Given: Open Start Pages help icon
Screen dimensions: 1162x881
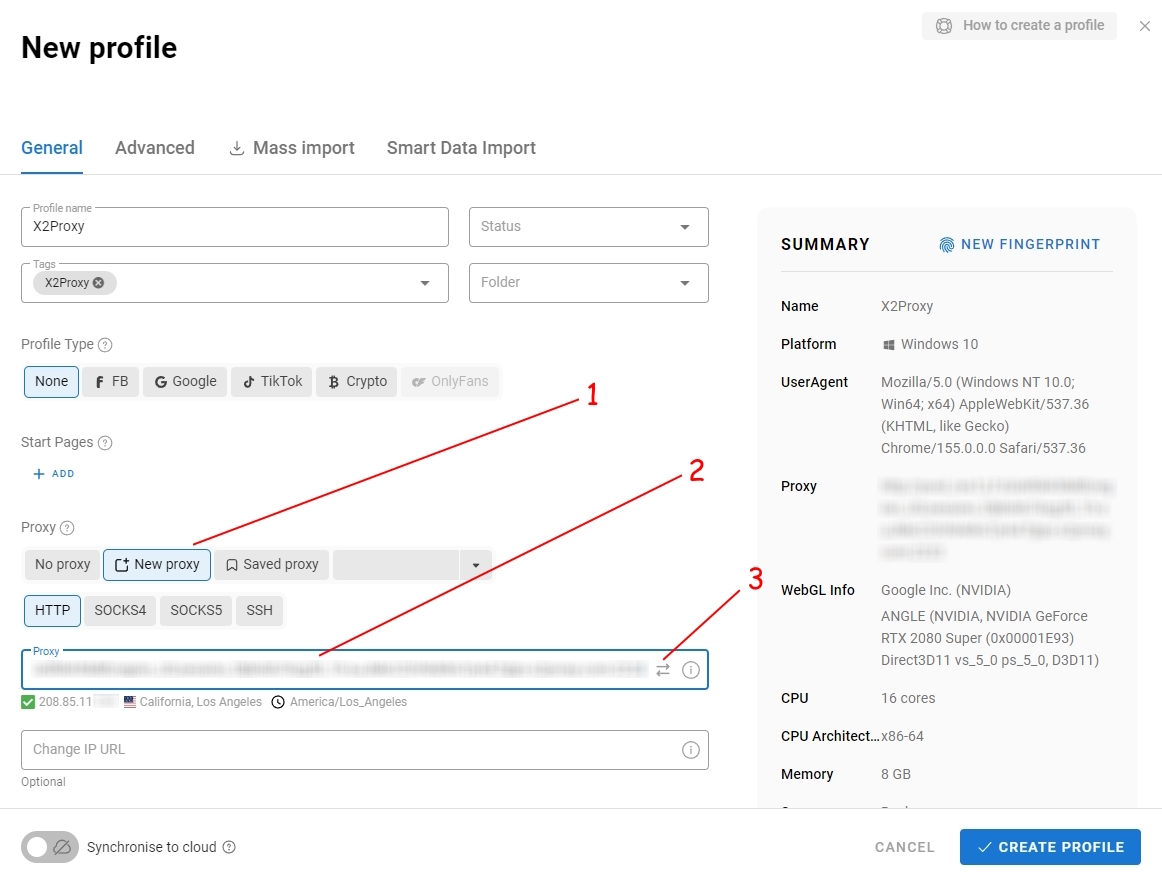Looking at the screenshot, I should tap(105, 442).
